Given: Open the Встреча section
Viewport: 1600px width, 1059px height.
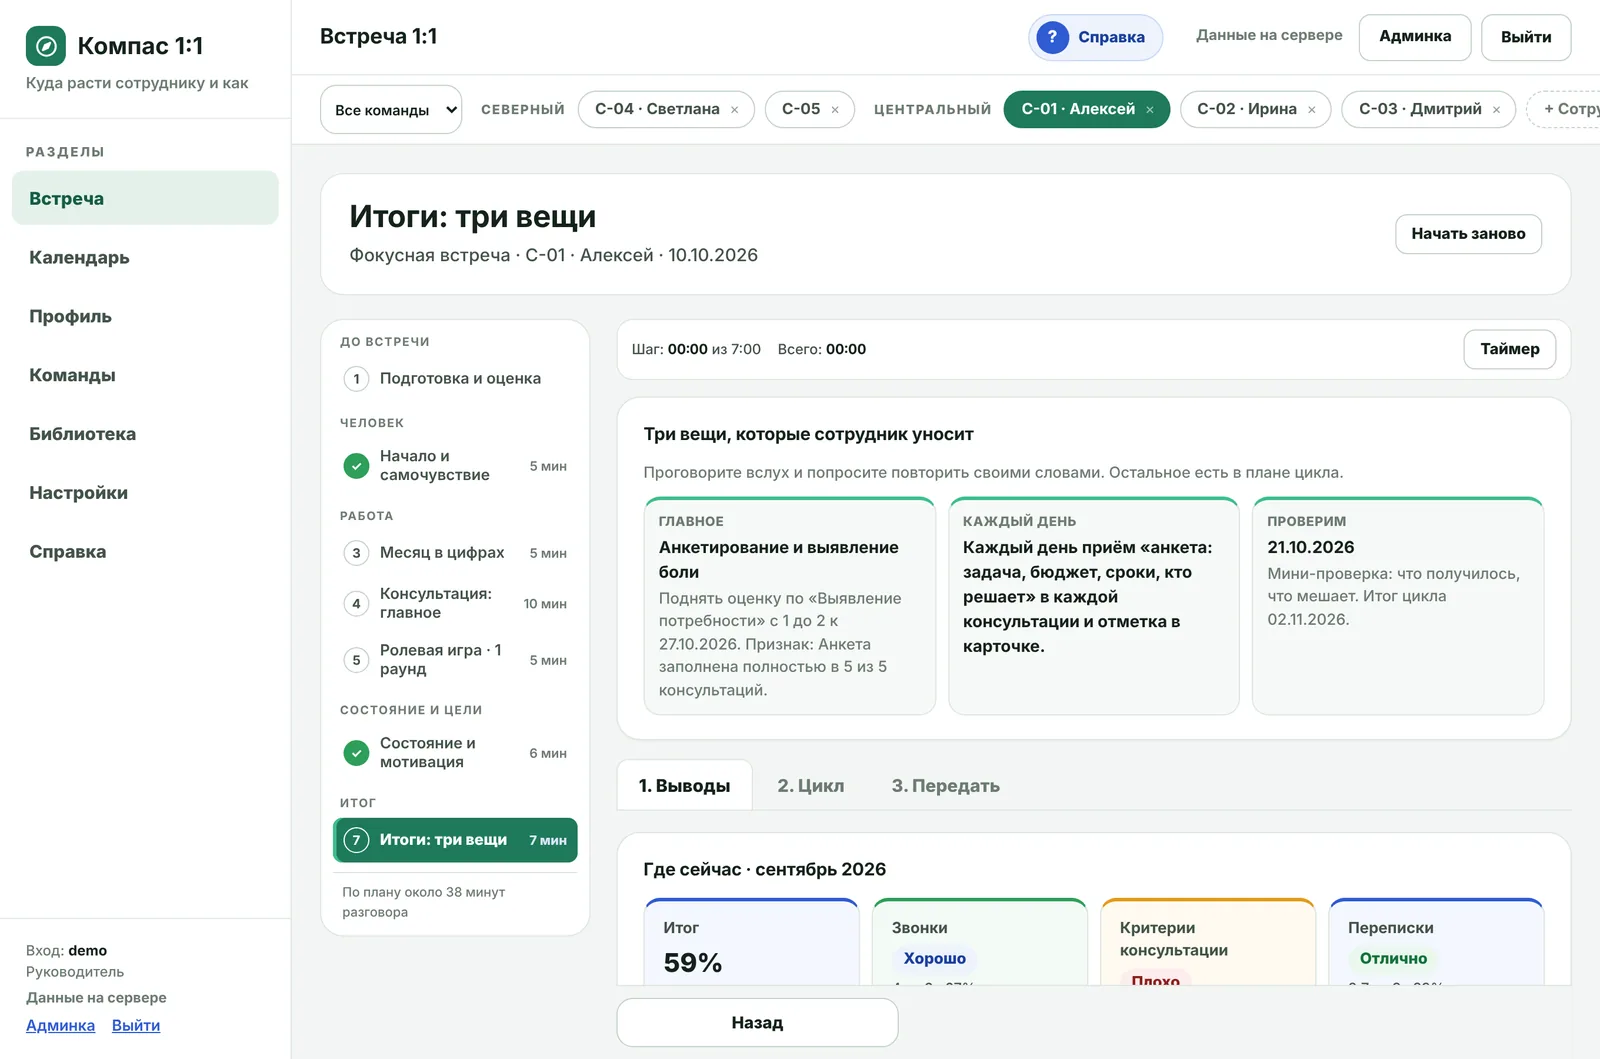Looking at the screenshot, I should [x=145, y=198].
